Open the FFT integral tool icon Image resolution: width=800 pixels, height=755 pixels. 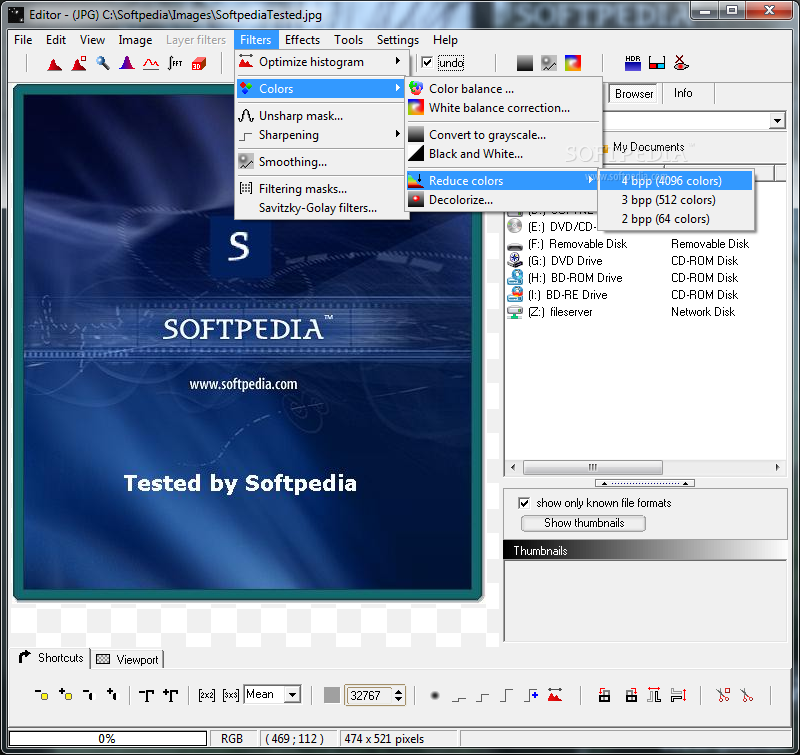[x=174, y=63]
